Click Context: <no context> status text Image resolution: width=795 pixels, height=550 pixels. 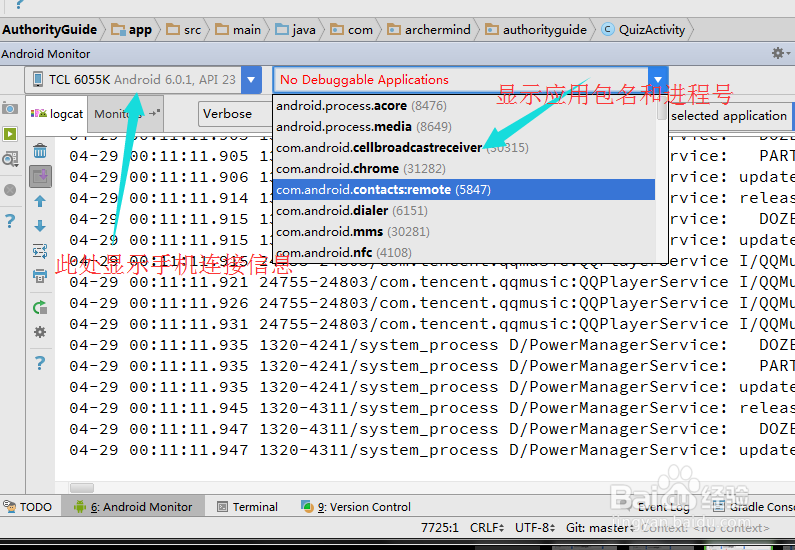coord(705,528)
